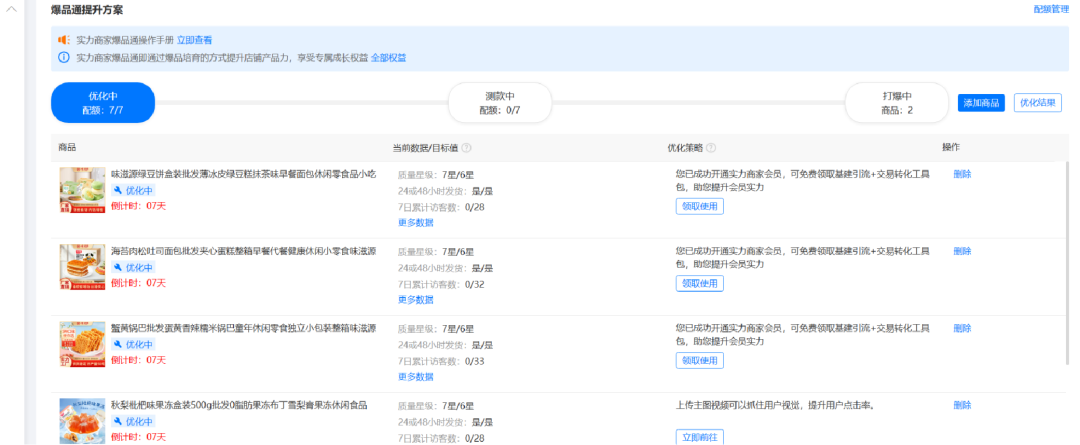
Task: Switch to the 打爆中 stage tab
Action: (896, 103)
